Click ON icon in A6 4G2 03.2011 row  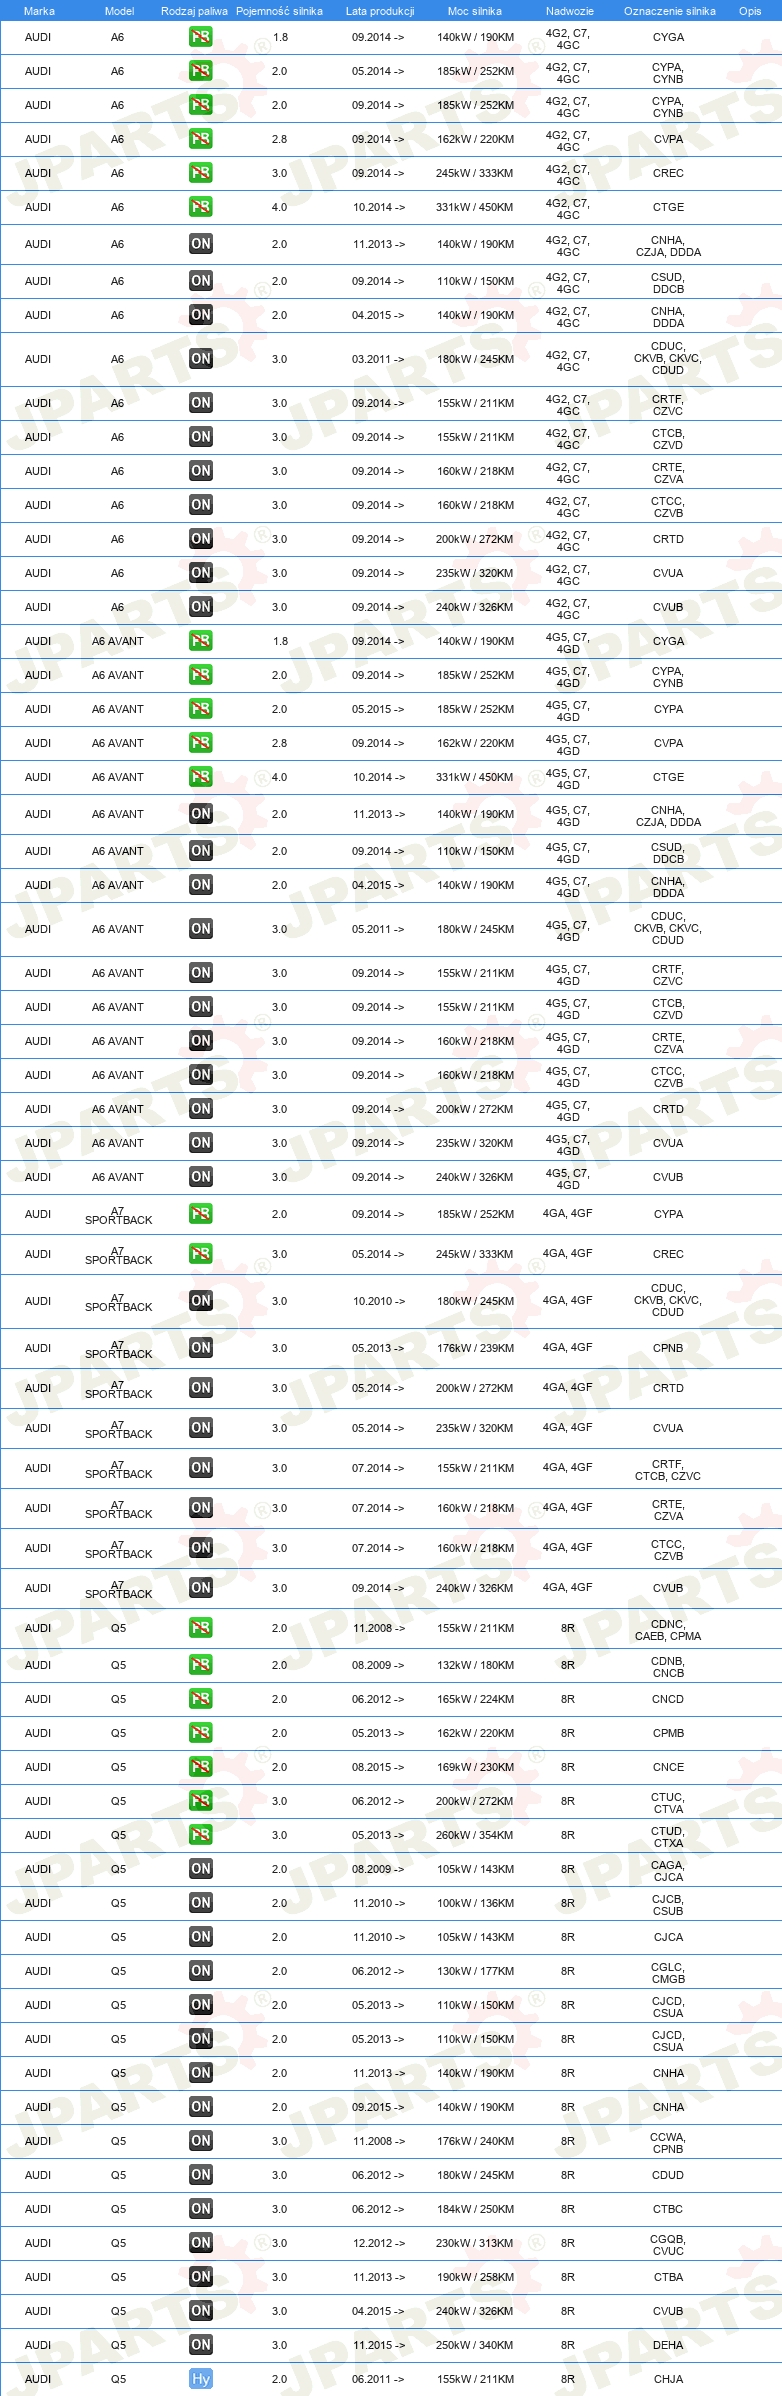click(x=201, y=359)
